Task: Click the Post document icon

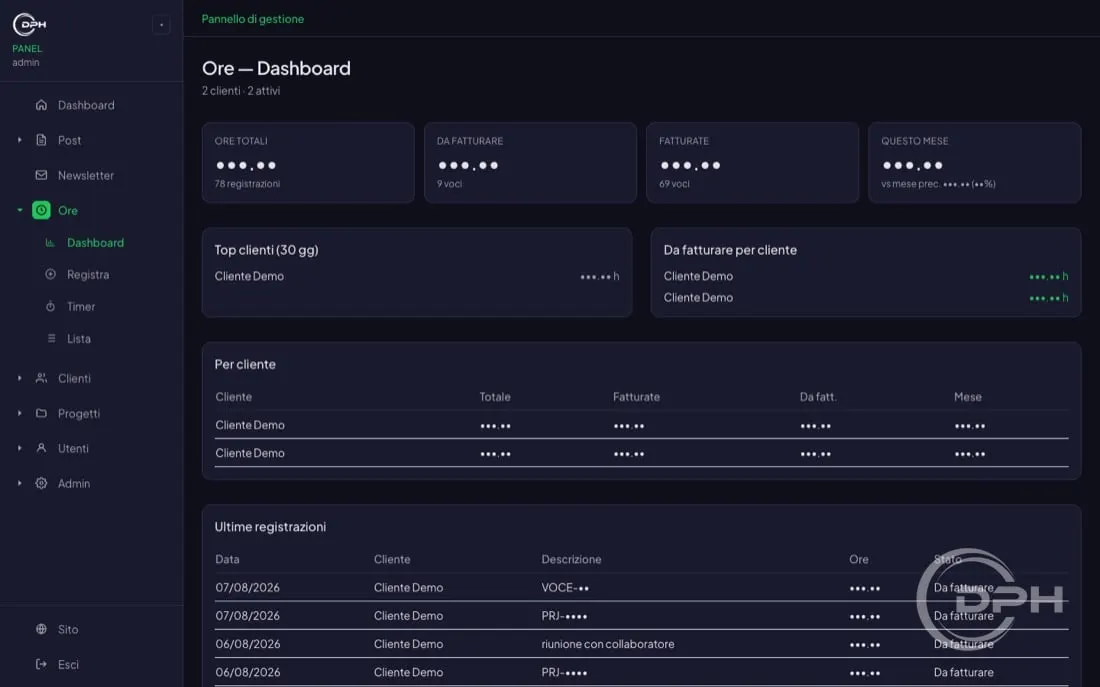Action: (x=41, y=140)
